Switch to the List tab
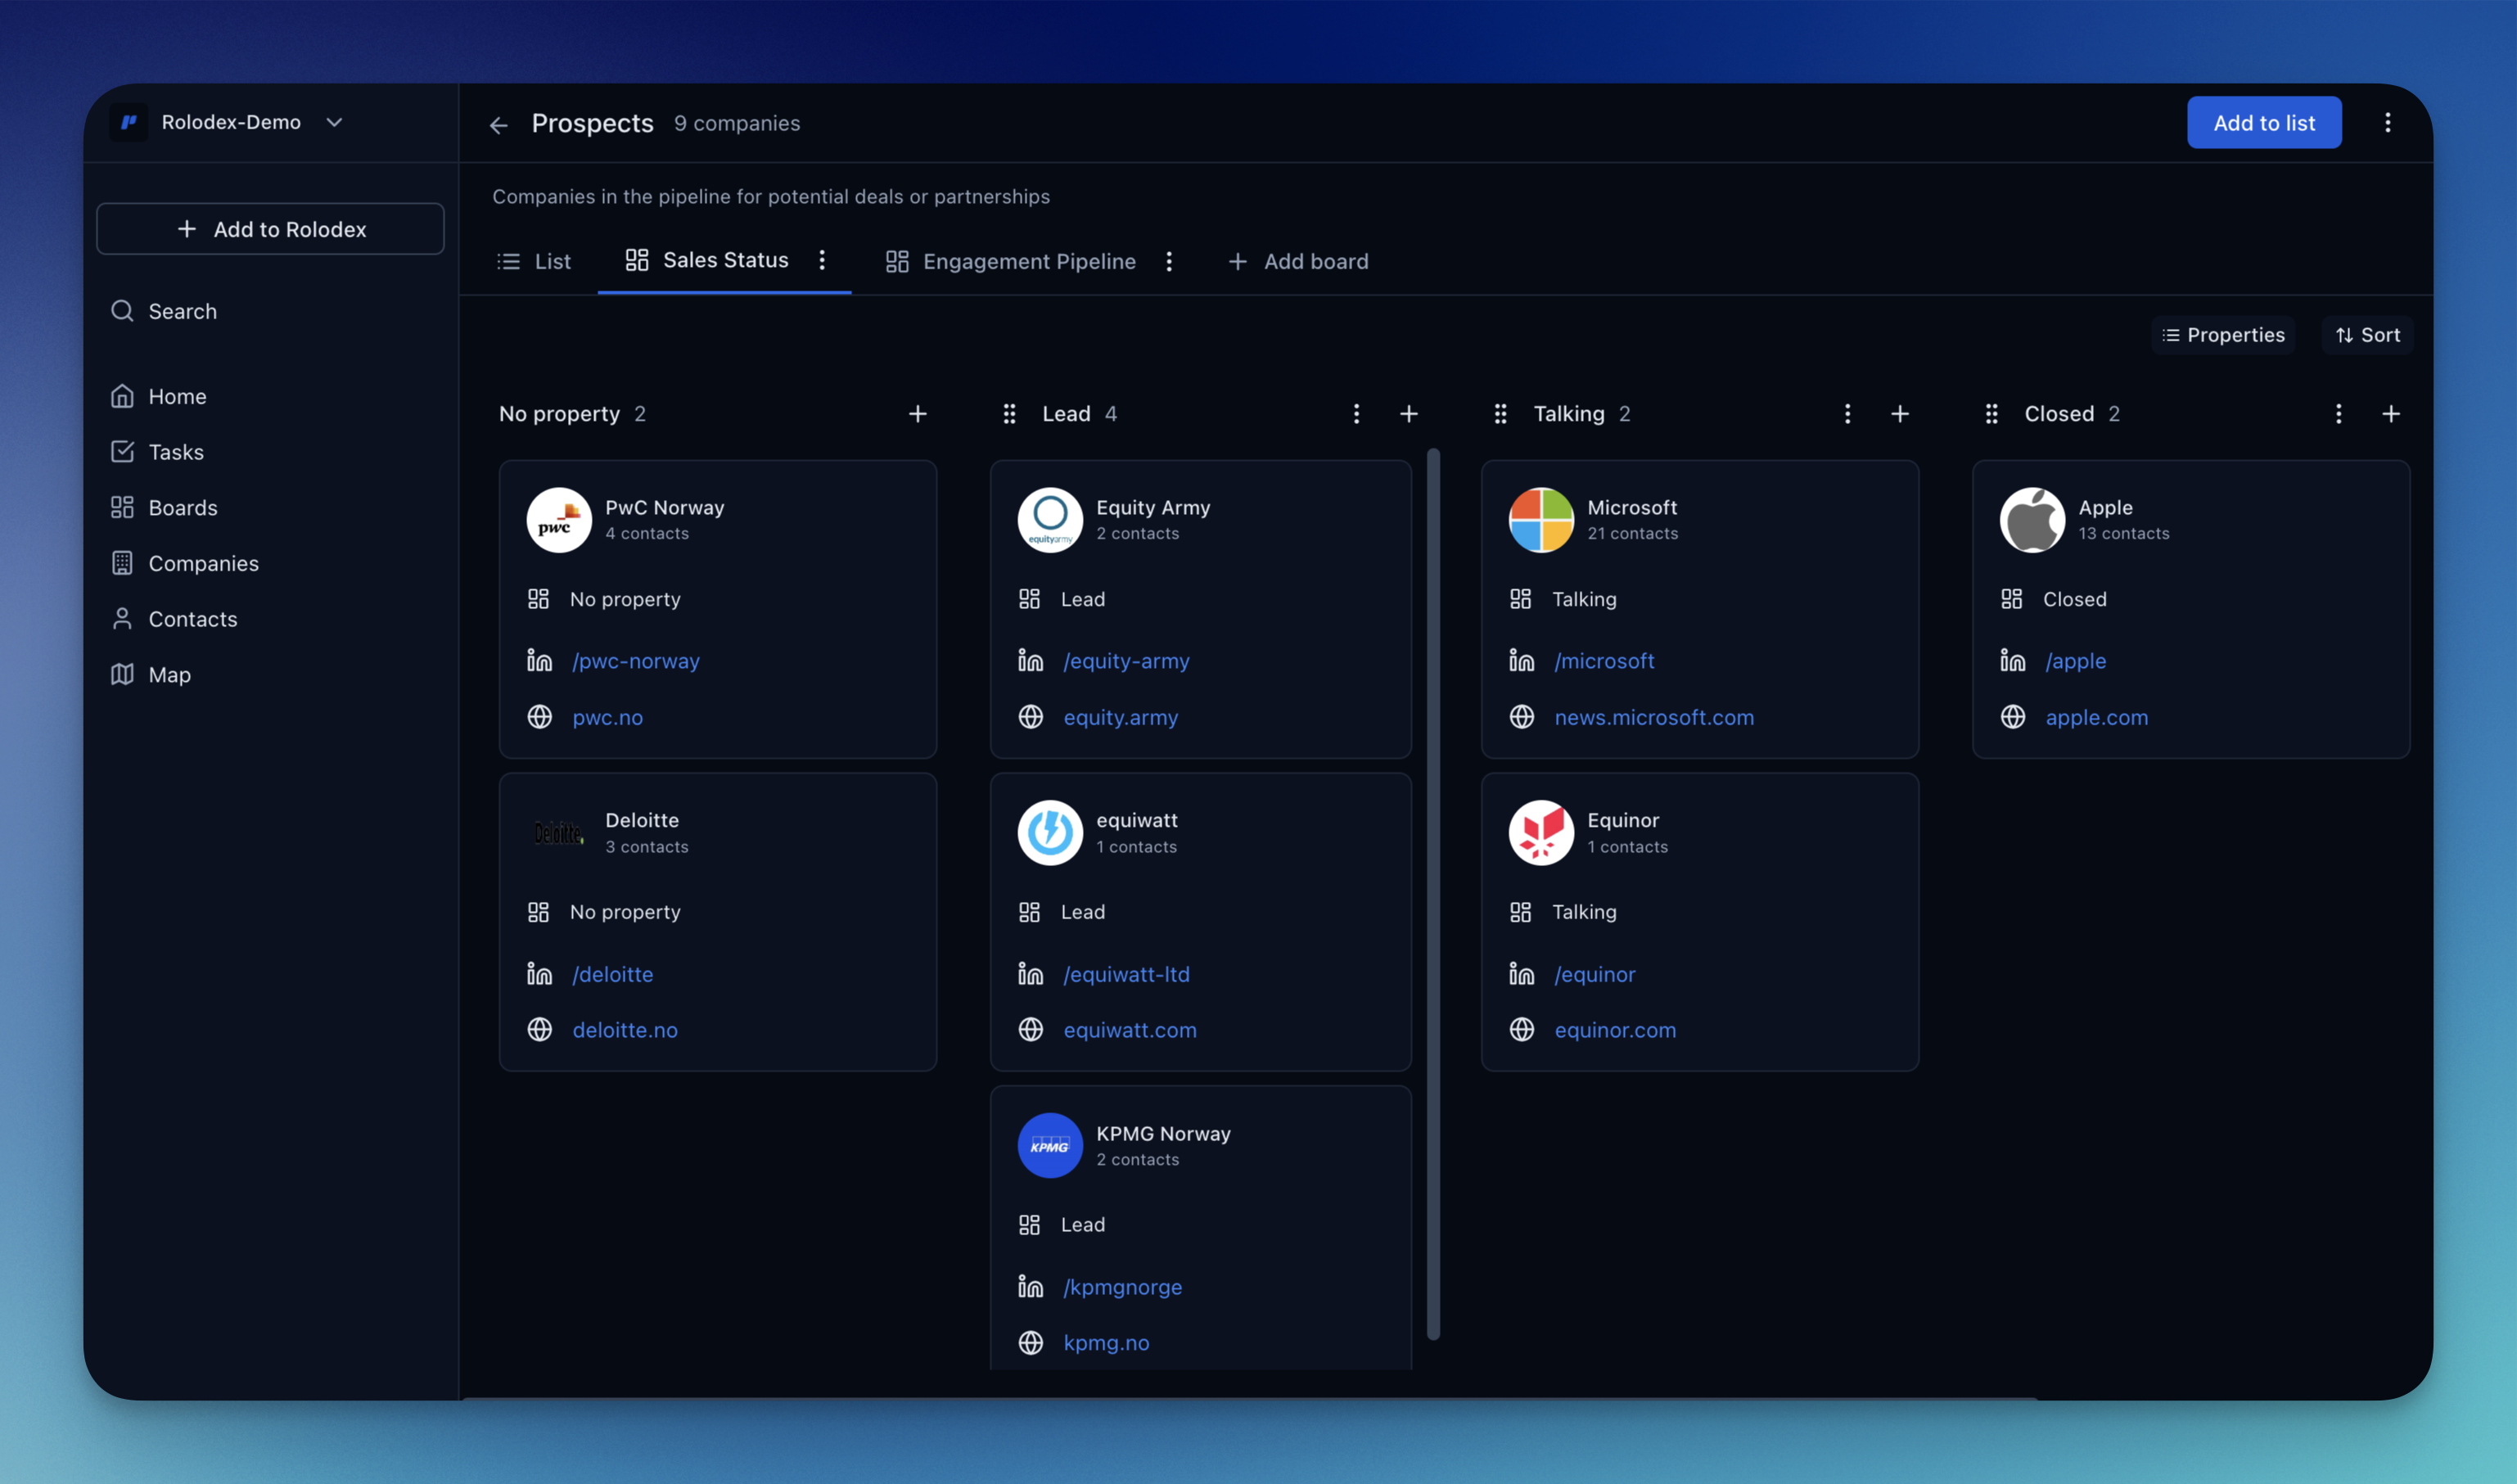This screenshot has height=1484, width=2517. tap(534, 261)
